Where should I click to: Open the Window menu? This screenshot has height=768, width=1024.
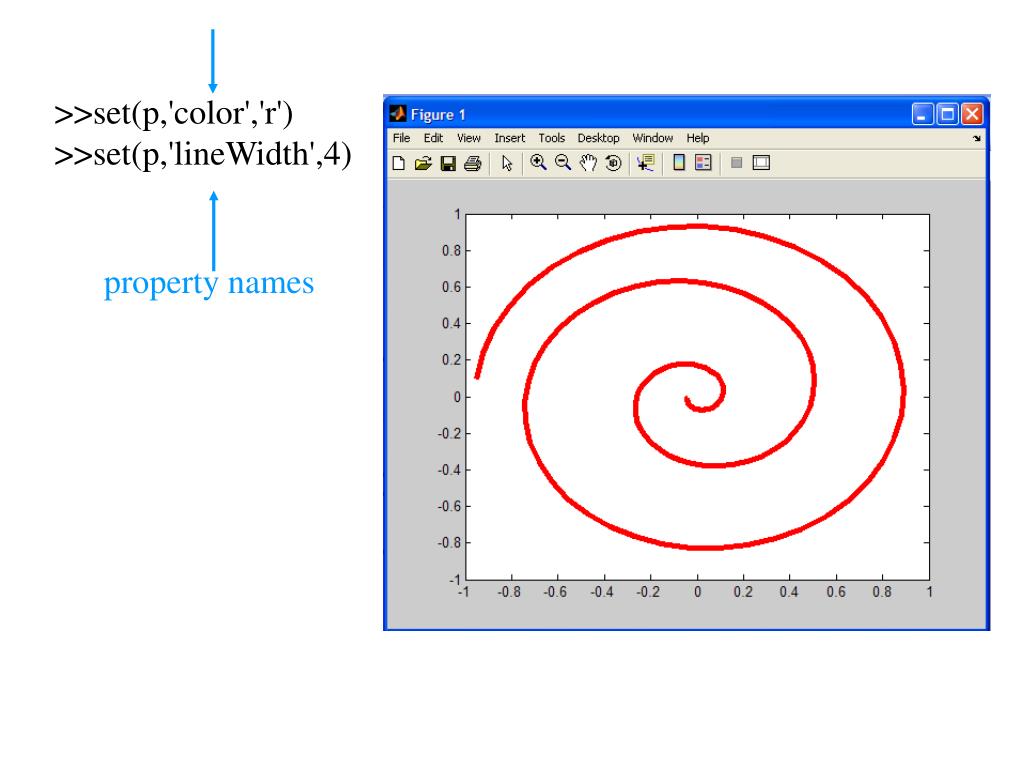pyautogui.click(x=652, y=138)
